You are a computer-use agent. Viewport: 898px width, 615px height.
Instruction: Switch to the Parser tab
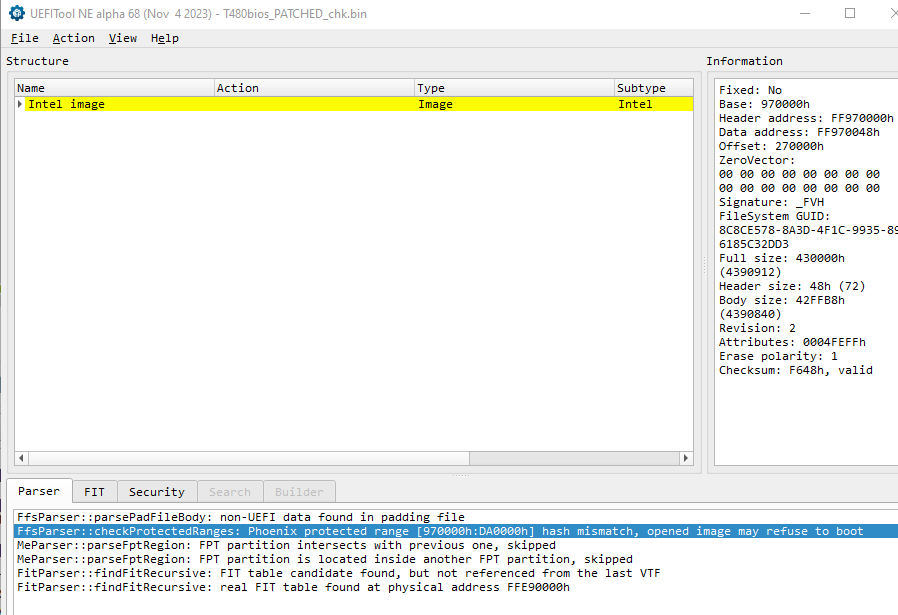pyautogui.click(x=39, y=491)
